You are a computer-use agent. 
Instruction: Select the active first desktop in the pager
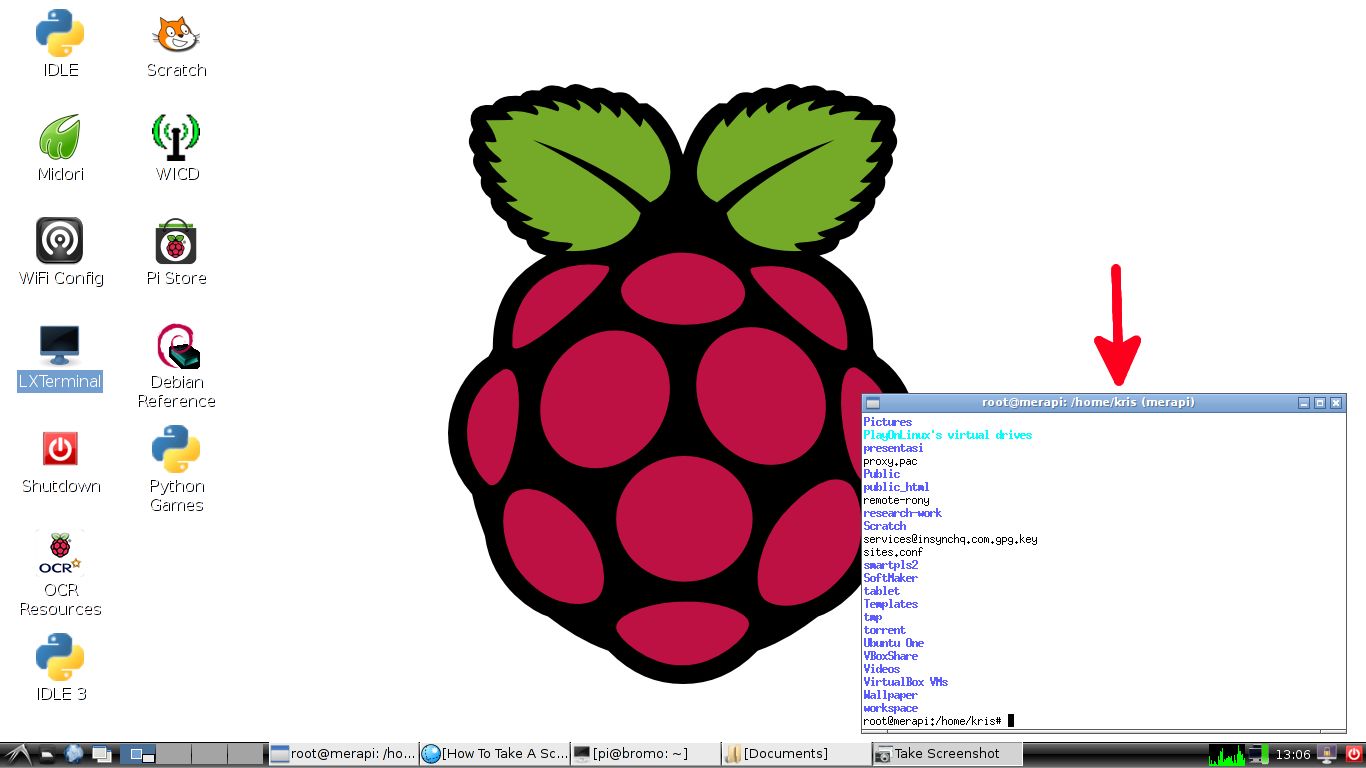(x=138, y=754)
